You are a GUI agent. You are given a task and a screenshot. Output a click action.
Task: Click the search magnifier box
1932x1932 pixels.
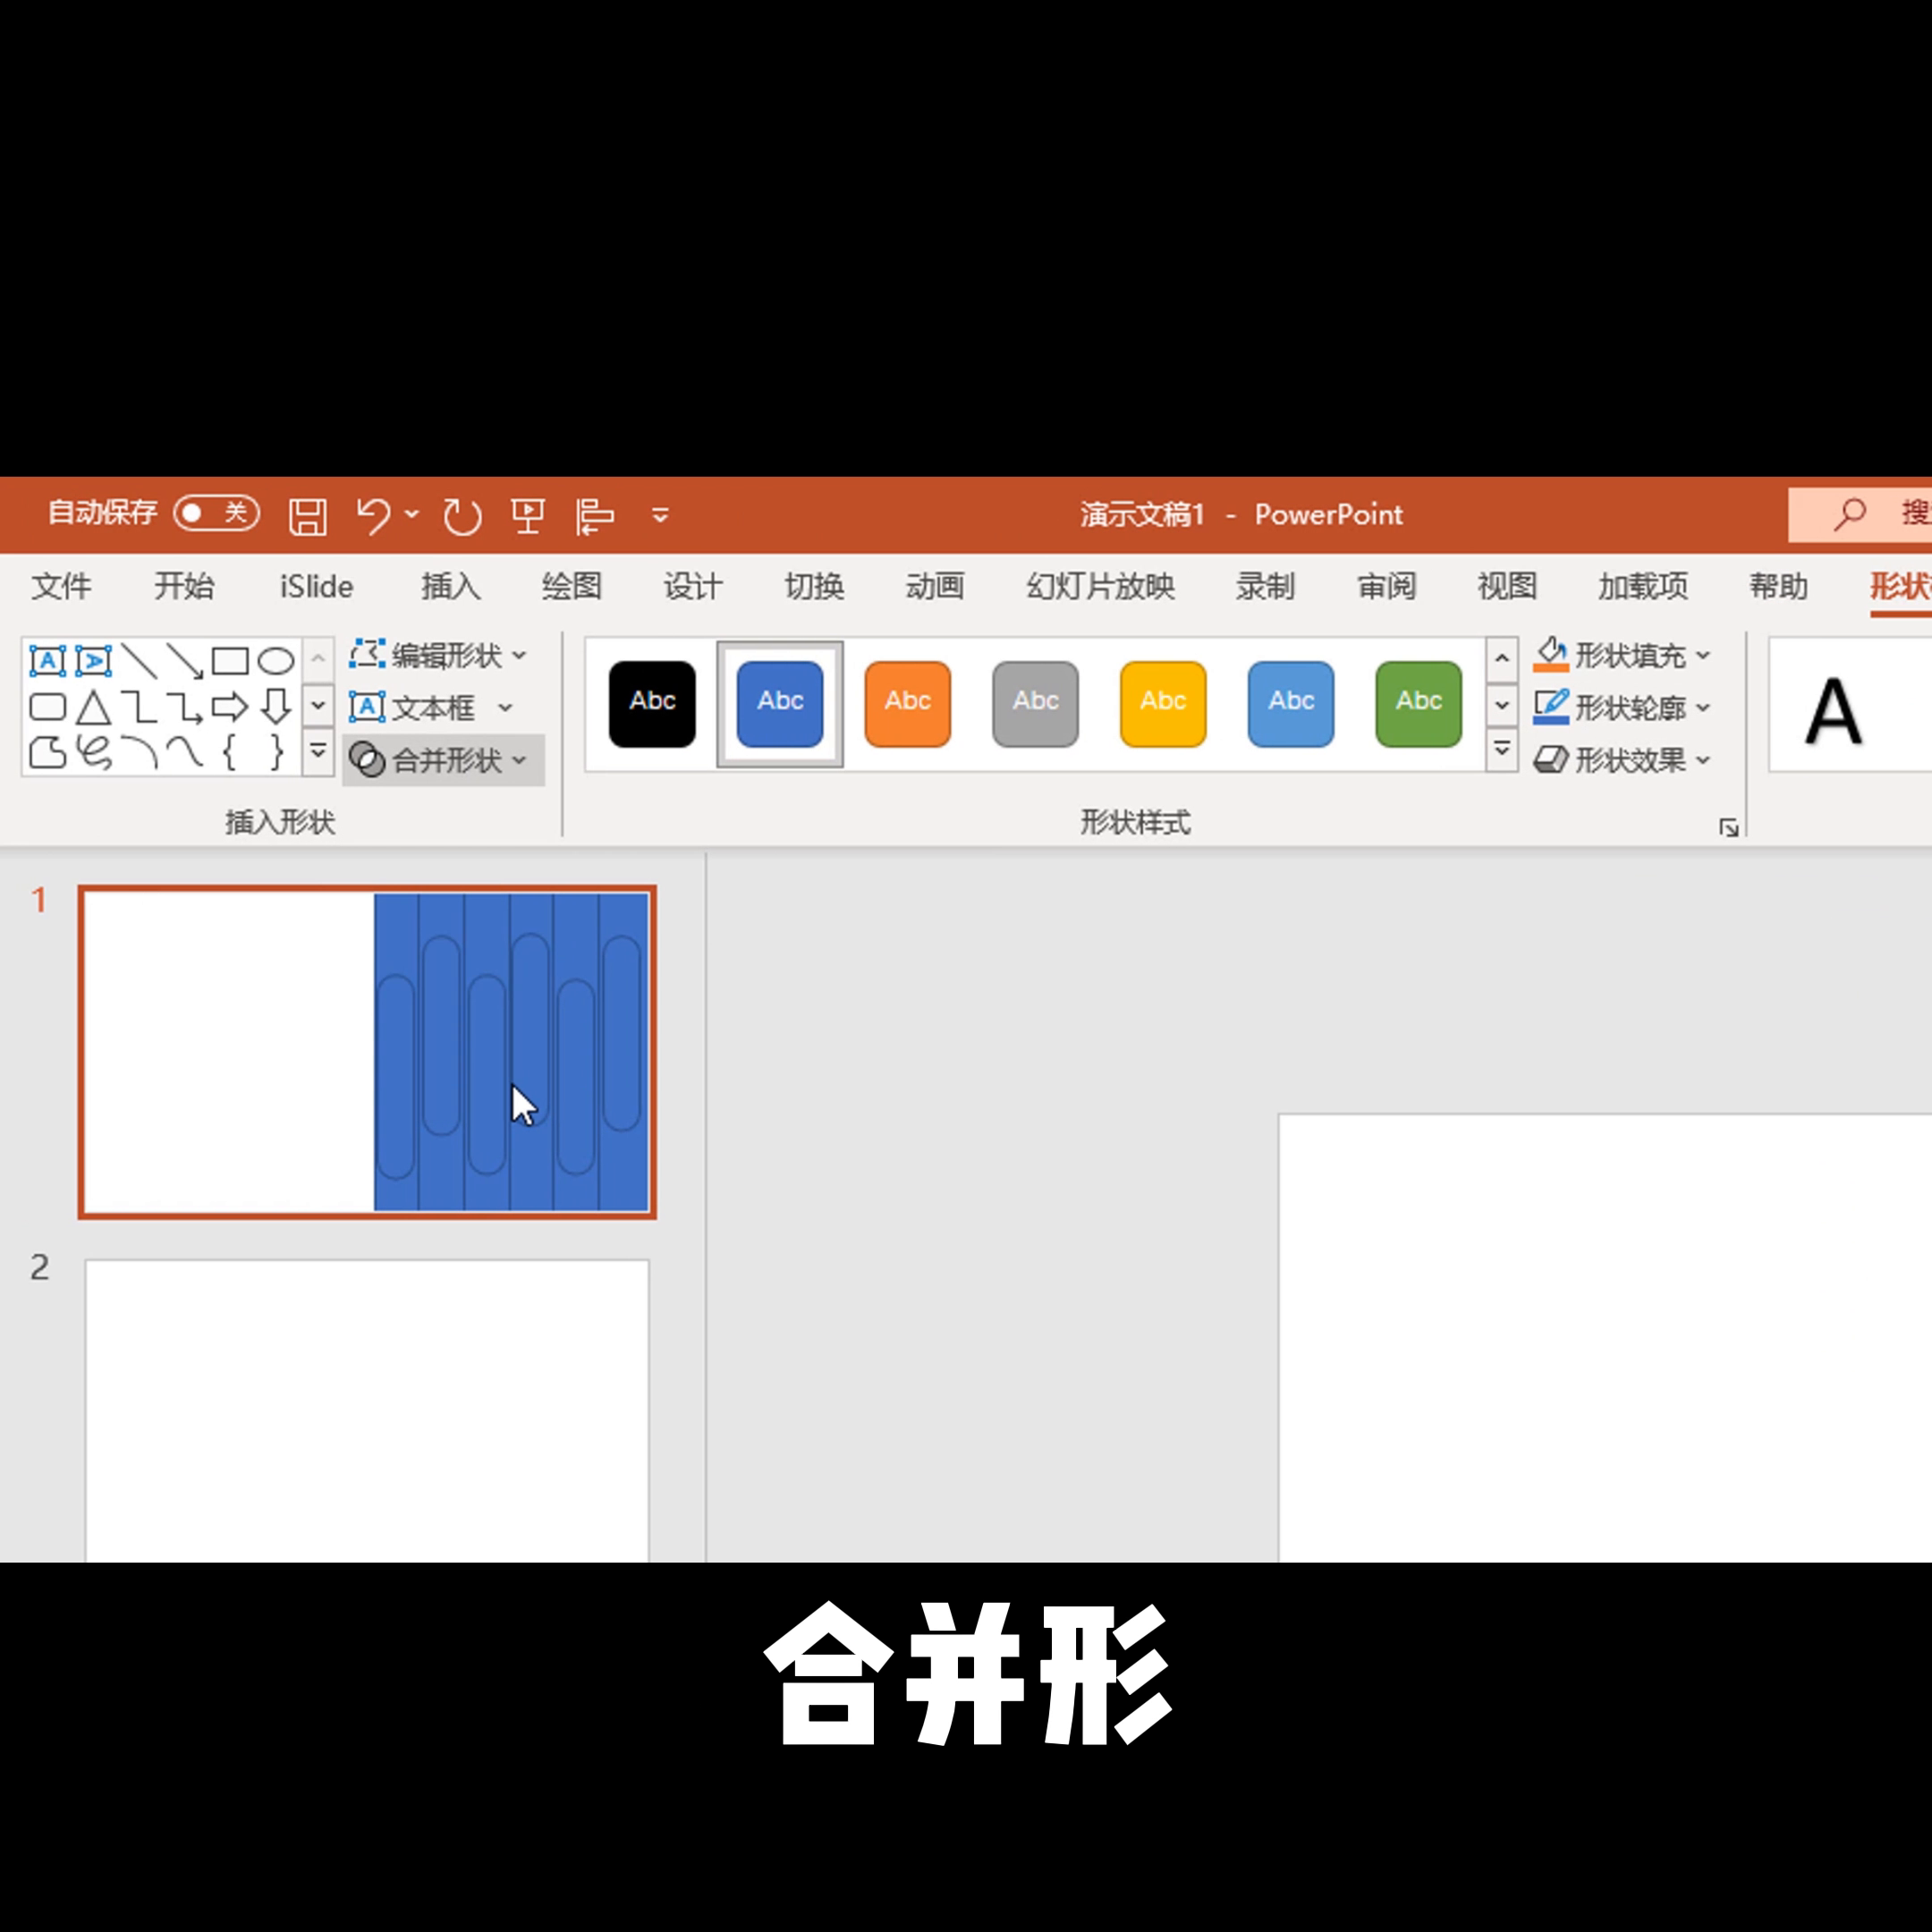1860,514
